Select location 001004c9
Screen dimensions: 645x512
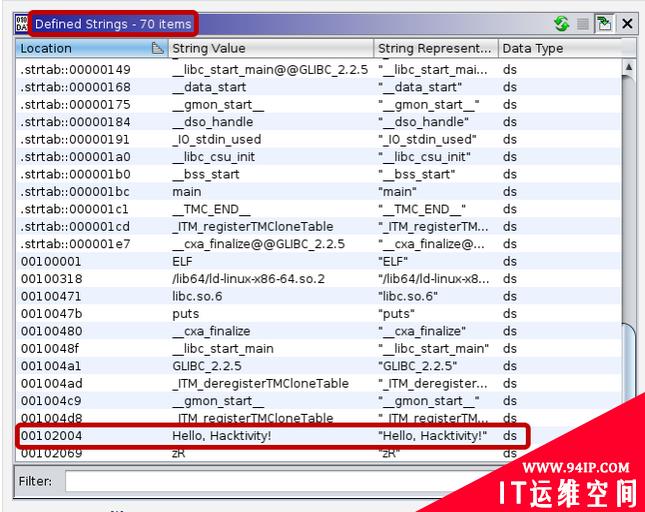coord(51,401)
